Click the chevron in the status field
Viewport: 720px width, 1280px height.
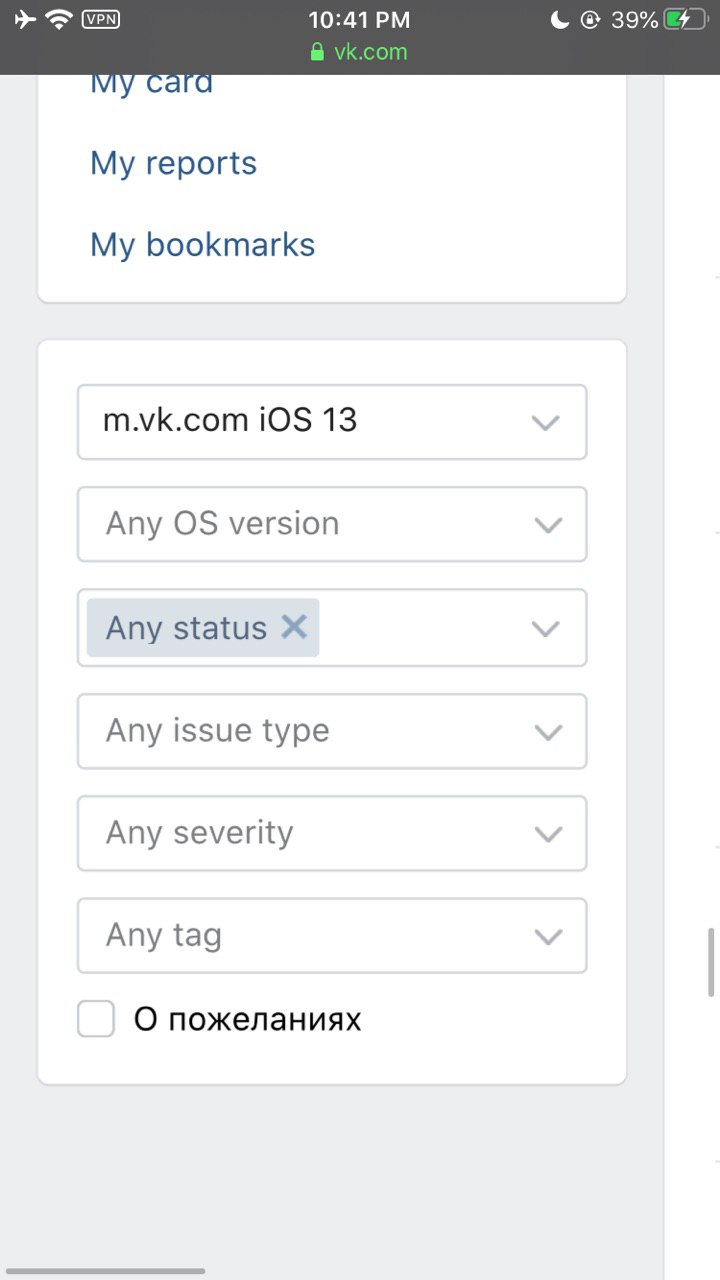(x=546, y=629)
